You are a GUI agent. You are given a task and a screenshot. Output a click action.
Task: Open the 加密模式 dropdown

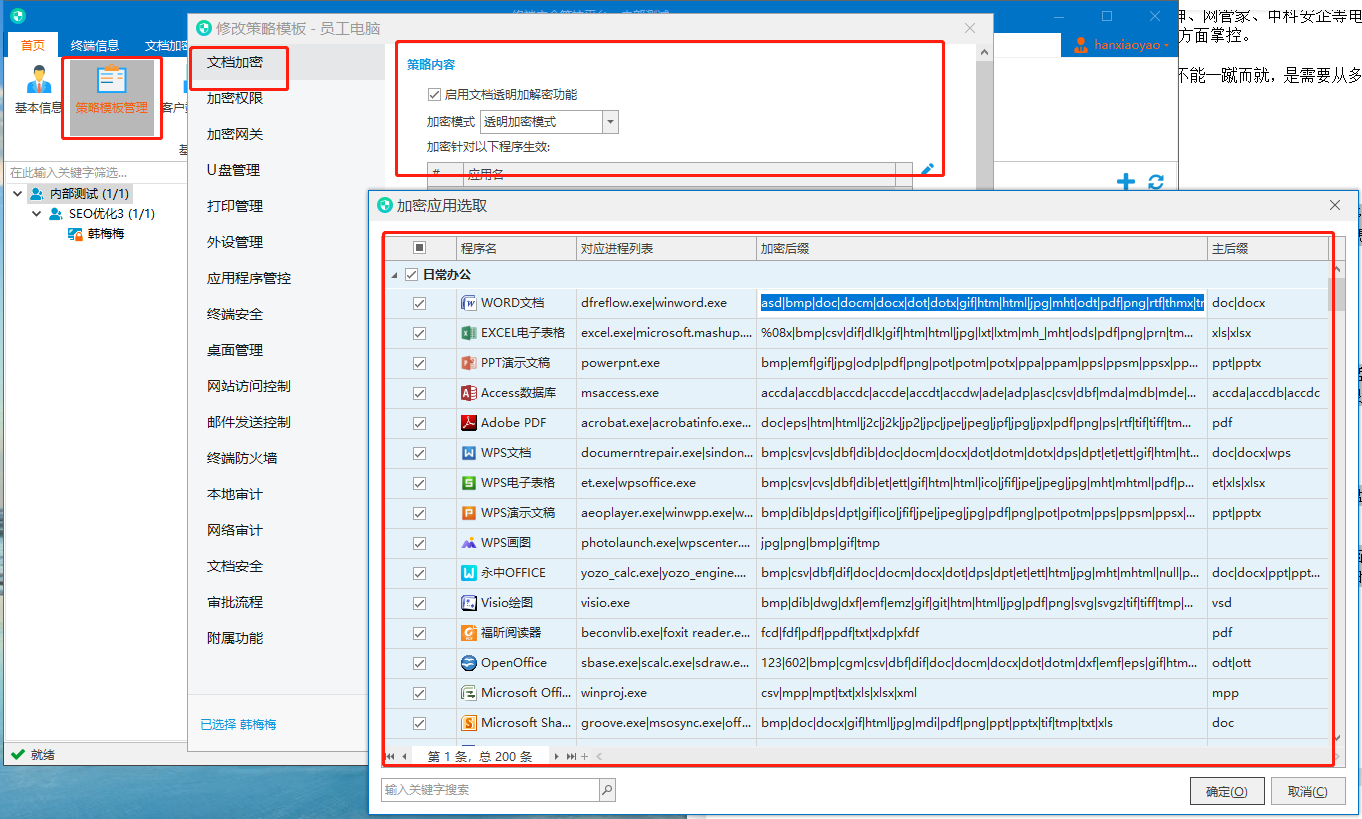pos(610,122)
